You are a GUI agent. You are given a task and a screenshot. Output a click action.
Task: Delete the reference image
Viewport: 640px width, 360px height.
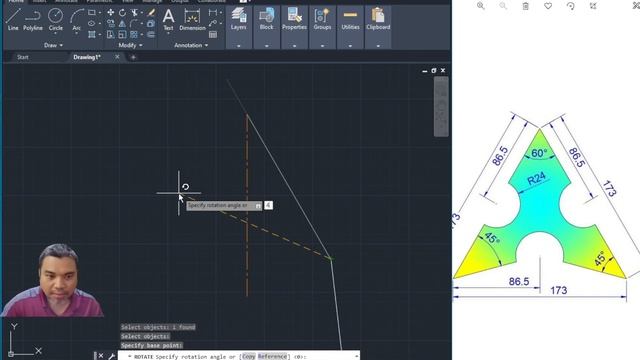(526, 6)
